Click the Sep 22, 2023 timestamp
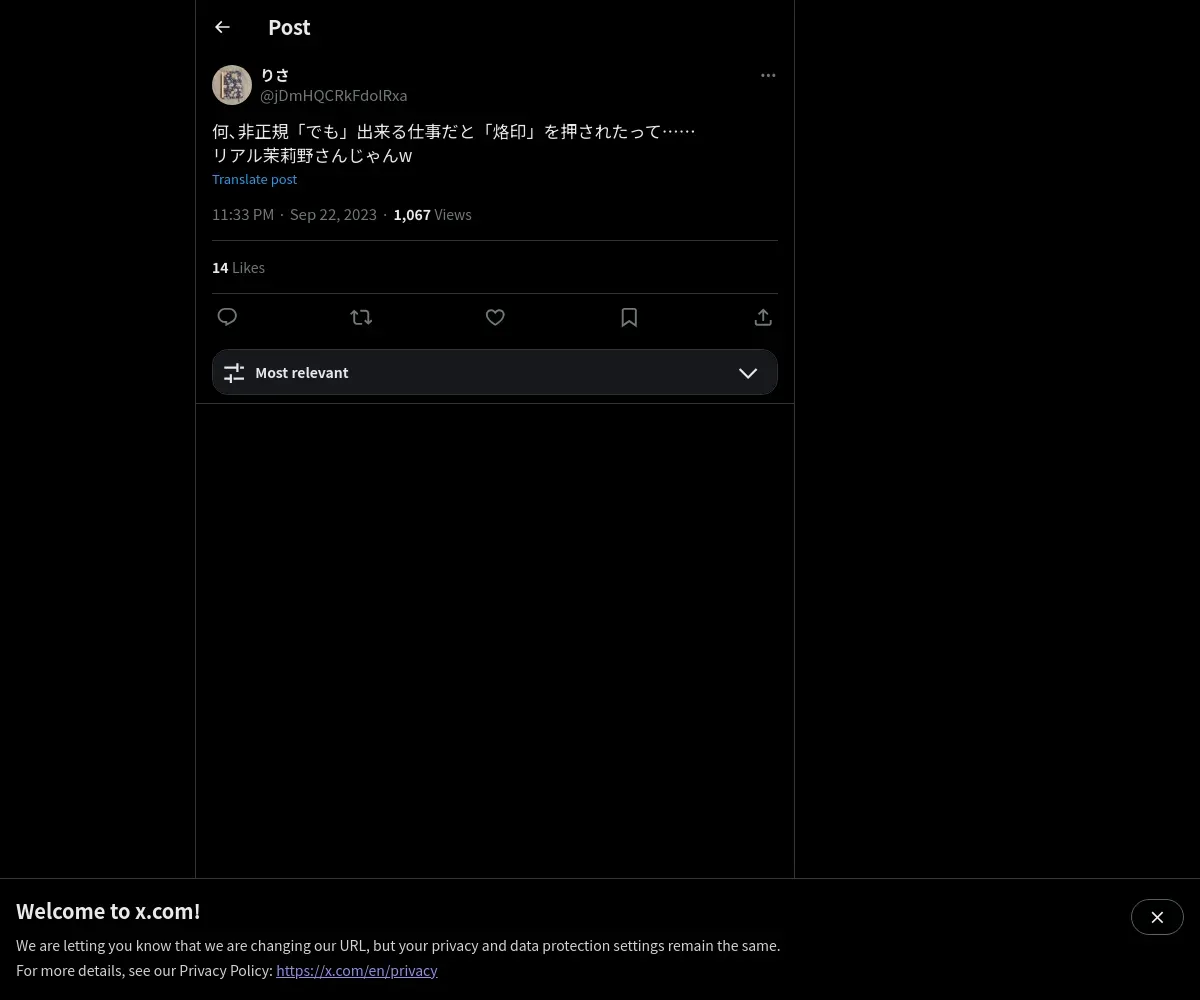1200x1000 pixels. 333,214
